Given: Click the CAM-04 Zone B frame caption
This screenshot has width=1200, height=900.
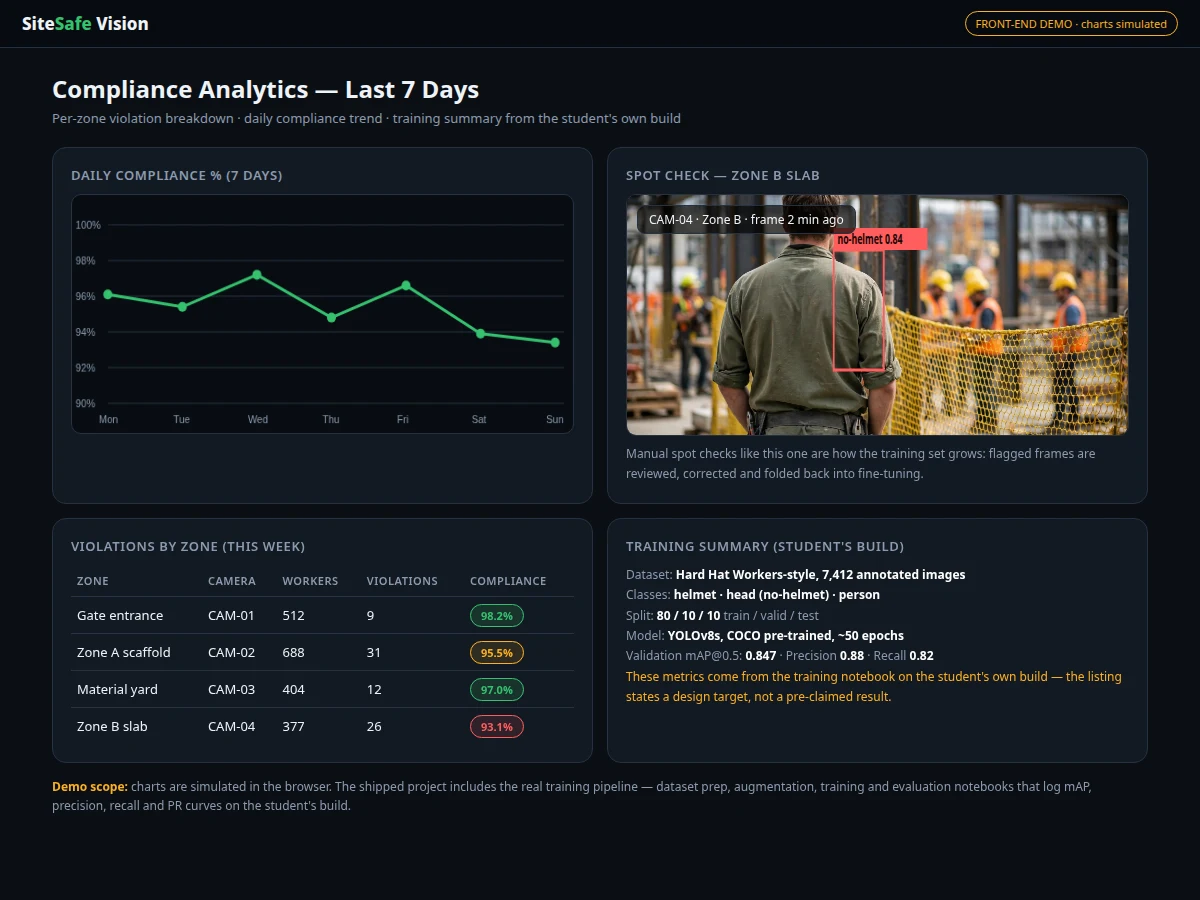Looking at the screenshot, I should [746, 220].
